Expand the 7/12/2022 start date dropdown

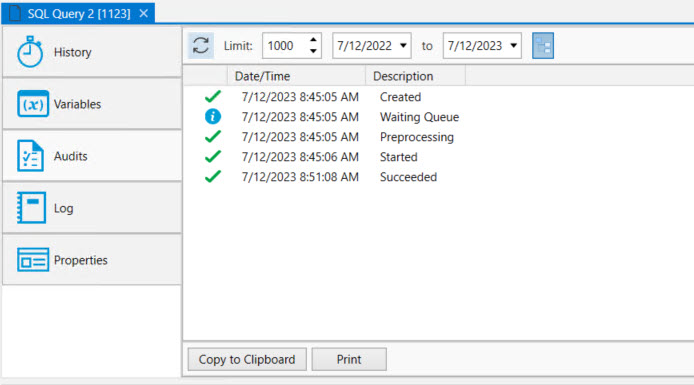[x=403, y=46]
